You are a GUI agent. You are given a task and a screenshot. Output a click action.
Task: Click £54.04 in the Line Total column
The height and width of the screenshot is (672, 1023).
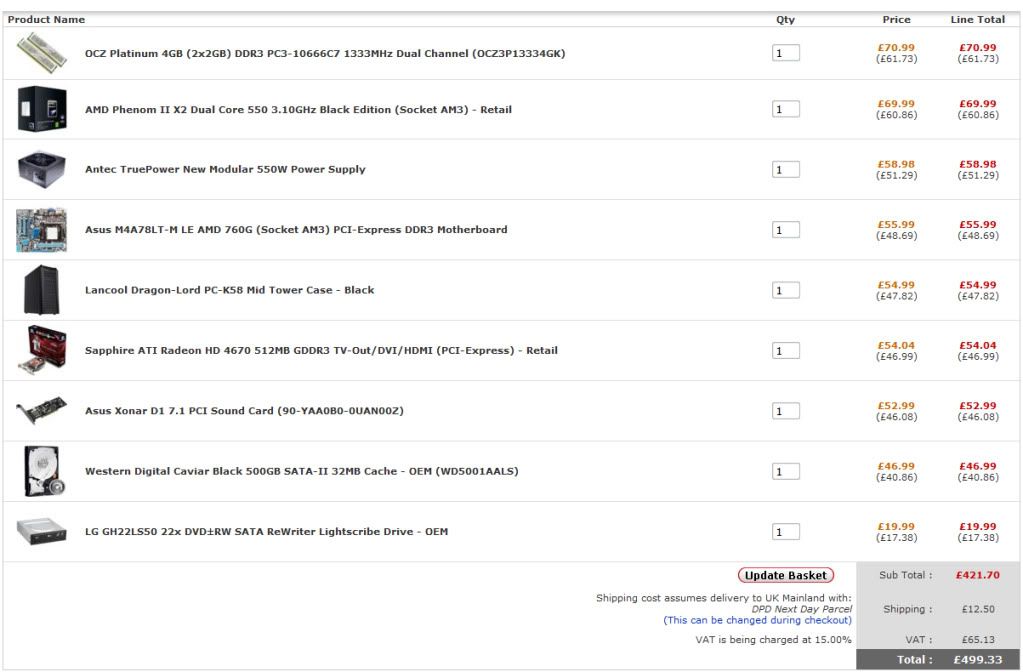click(x=978, y=345)
